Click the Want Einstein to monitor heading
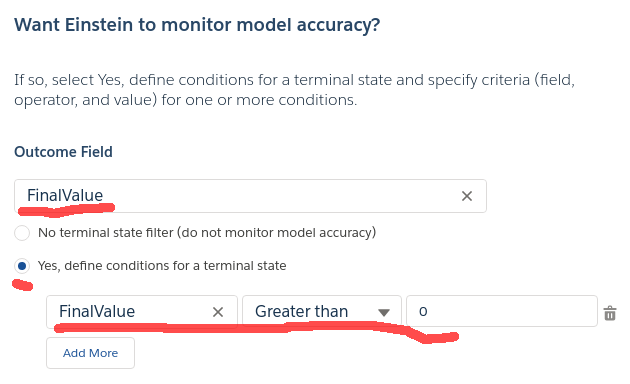 coord(197,25)
